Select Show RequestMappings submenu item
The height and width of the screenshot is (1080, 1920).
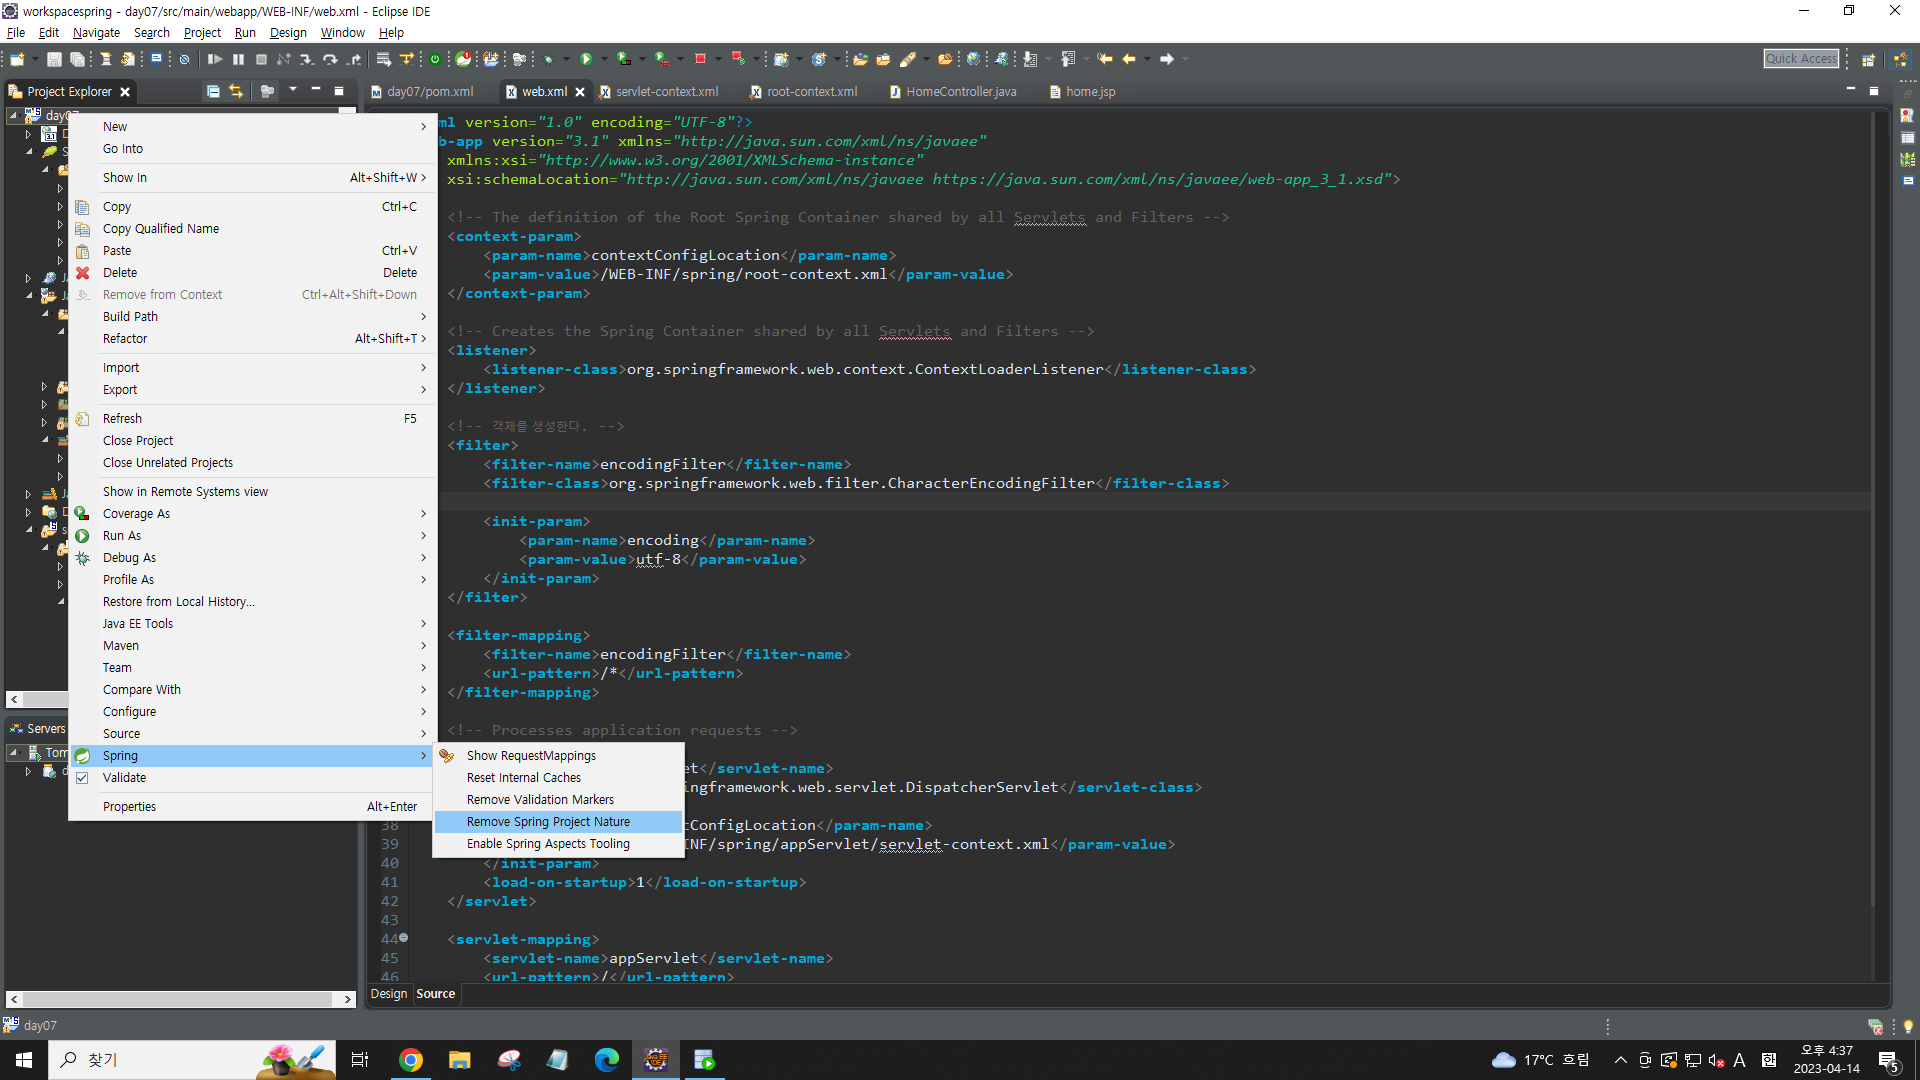click(558, 756)
